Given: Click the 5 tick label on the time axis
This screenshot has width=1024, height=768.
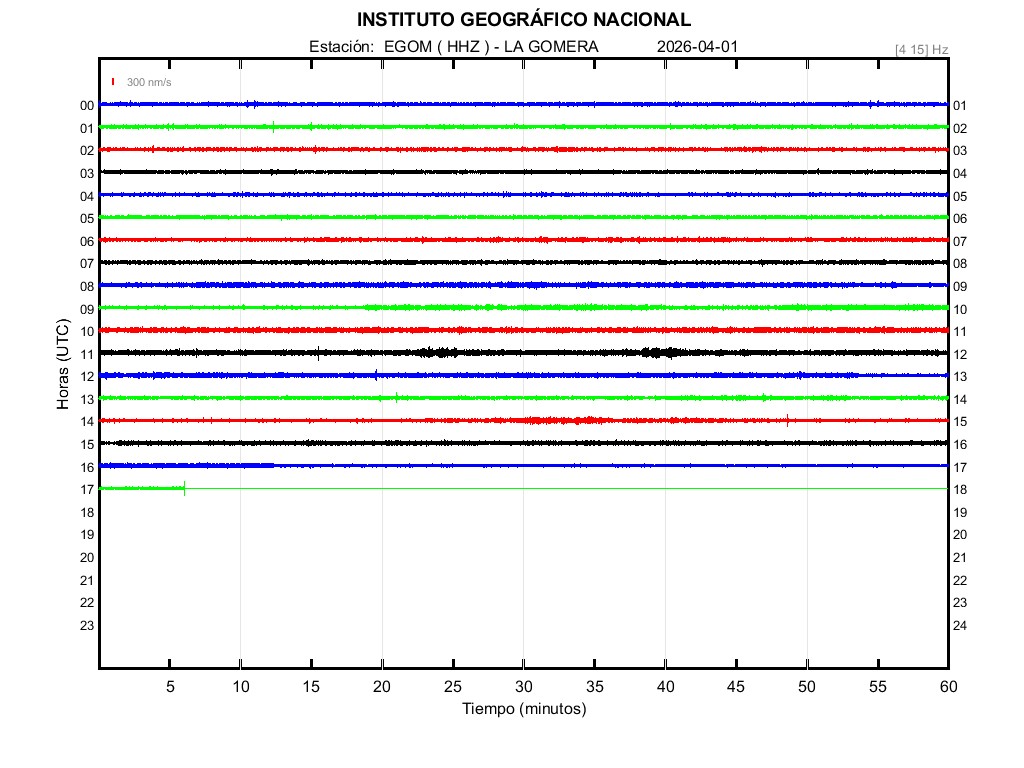Looking at the screenshot, I should [170, 686].
